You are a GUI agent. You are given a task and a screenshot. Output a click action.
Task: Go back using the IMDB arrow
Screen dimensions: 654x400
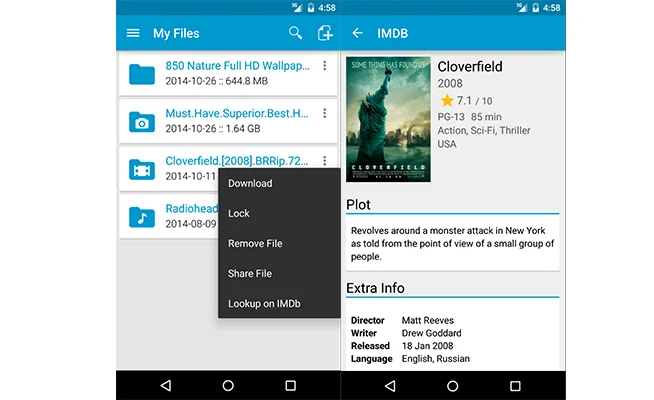[357, 33]
